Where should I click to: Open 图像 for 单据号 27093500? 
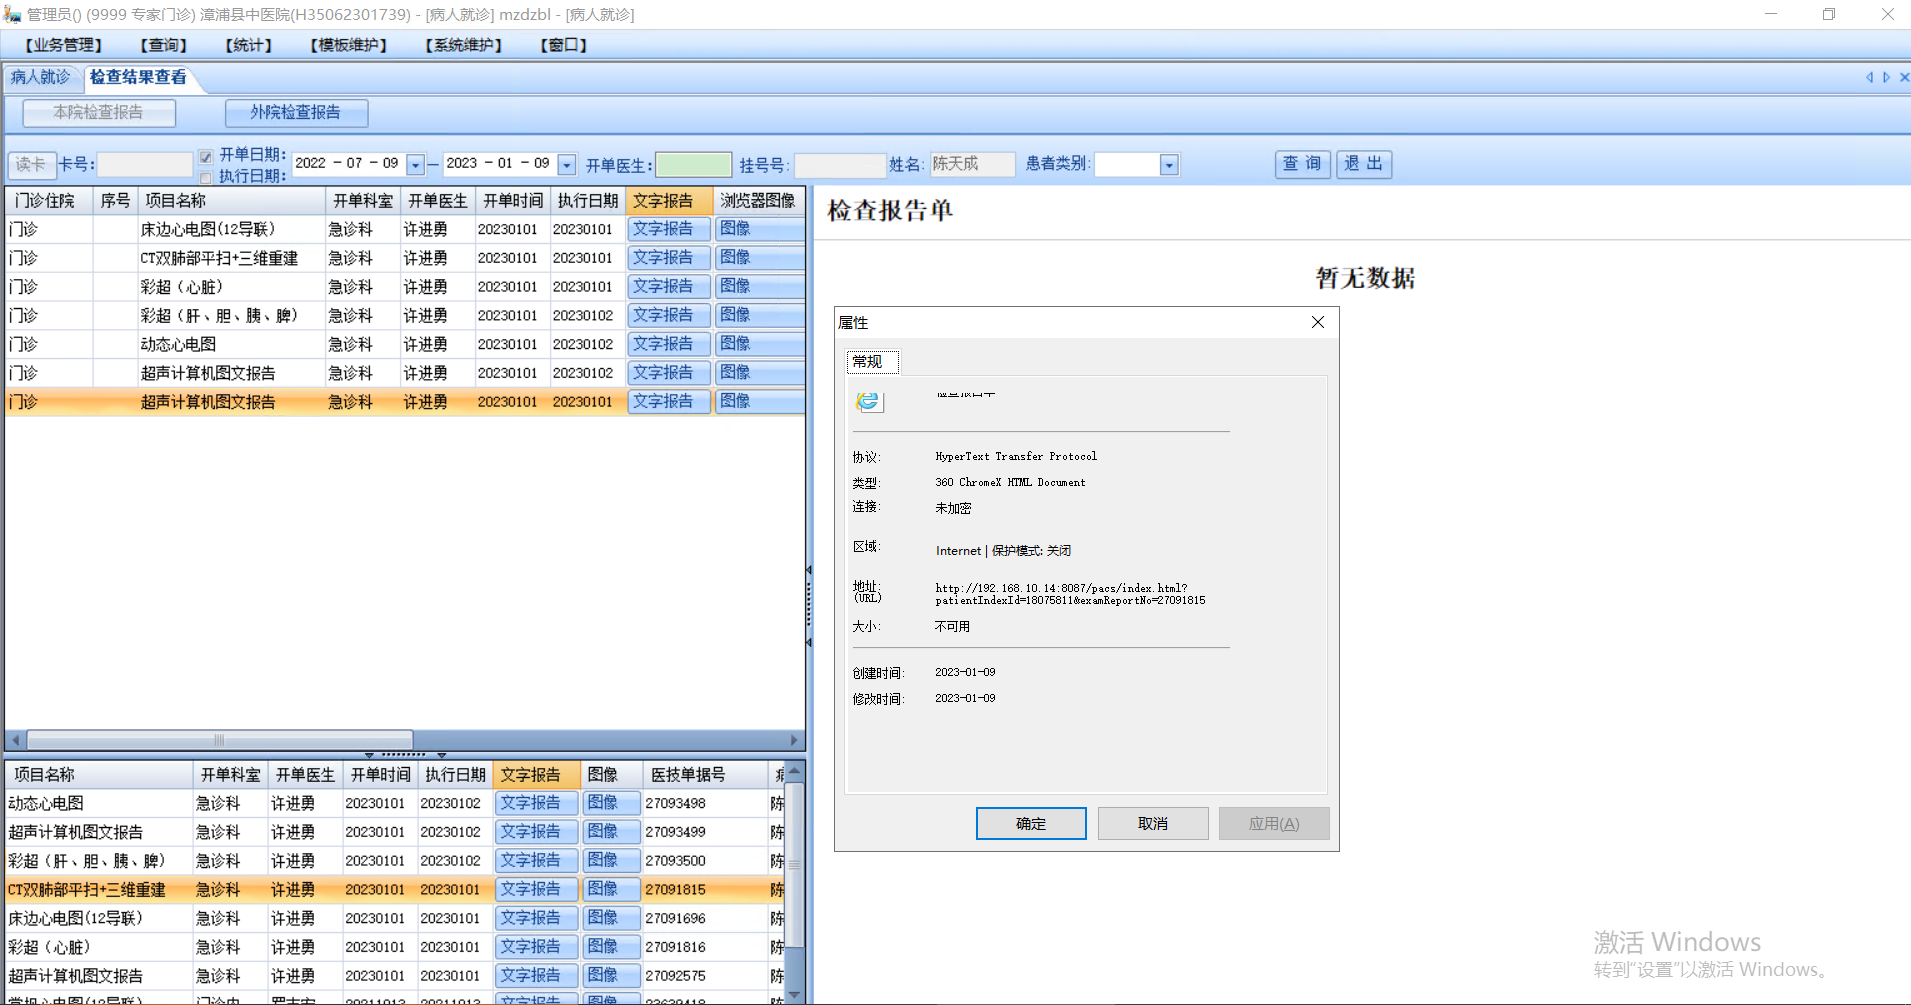(611, 861)
